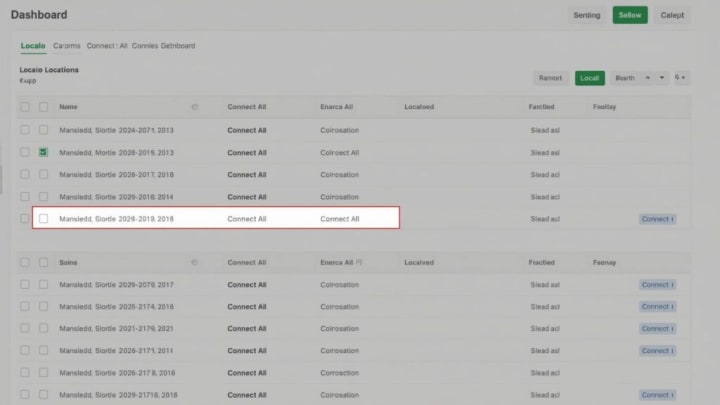Click the filter icon beside the lower Enerca All header

coord(359,263)
